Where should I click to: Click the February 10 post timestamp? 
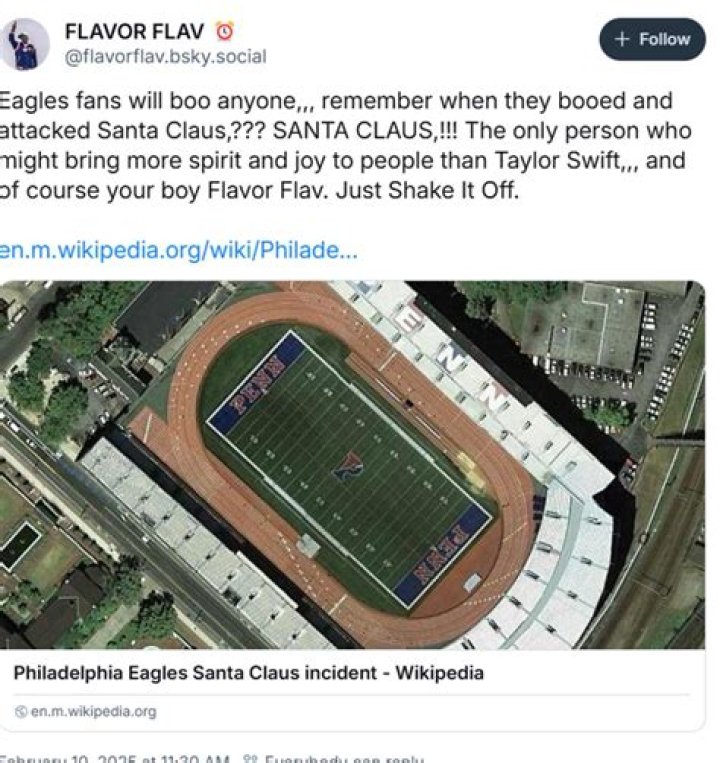115,760
